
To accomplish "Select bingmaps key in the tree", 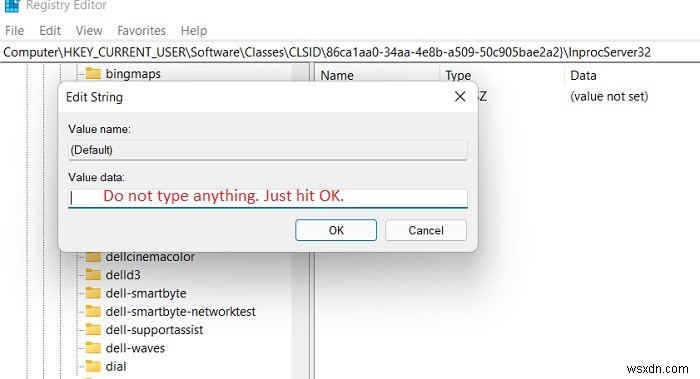I will (x=133, y=74).
